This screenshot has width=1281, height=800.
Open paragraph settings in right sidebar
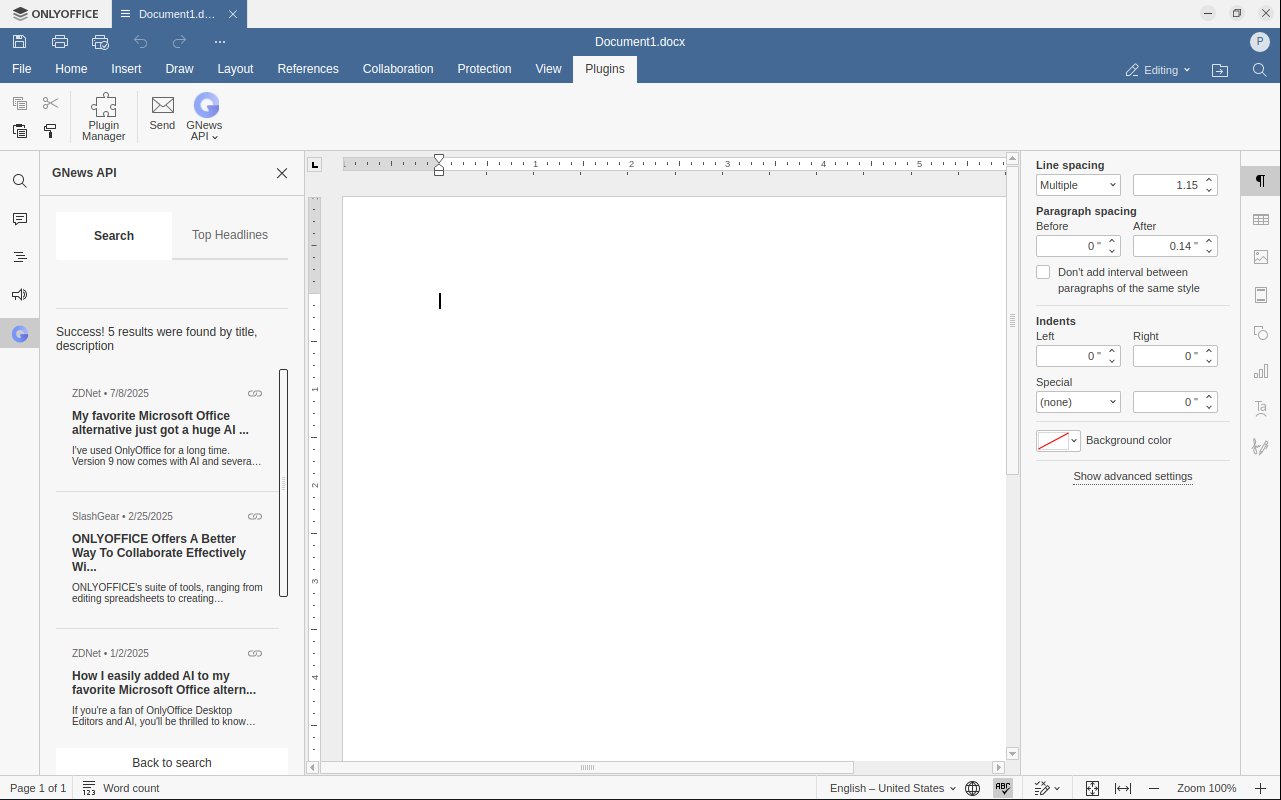pyautogui.click(x=1261, y=181)
